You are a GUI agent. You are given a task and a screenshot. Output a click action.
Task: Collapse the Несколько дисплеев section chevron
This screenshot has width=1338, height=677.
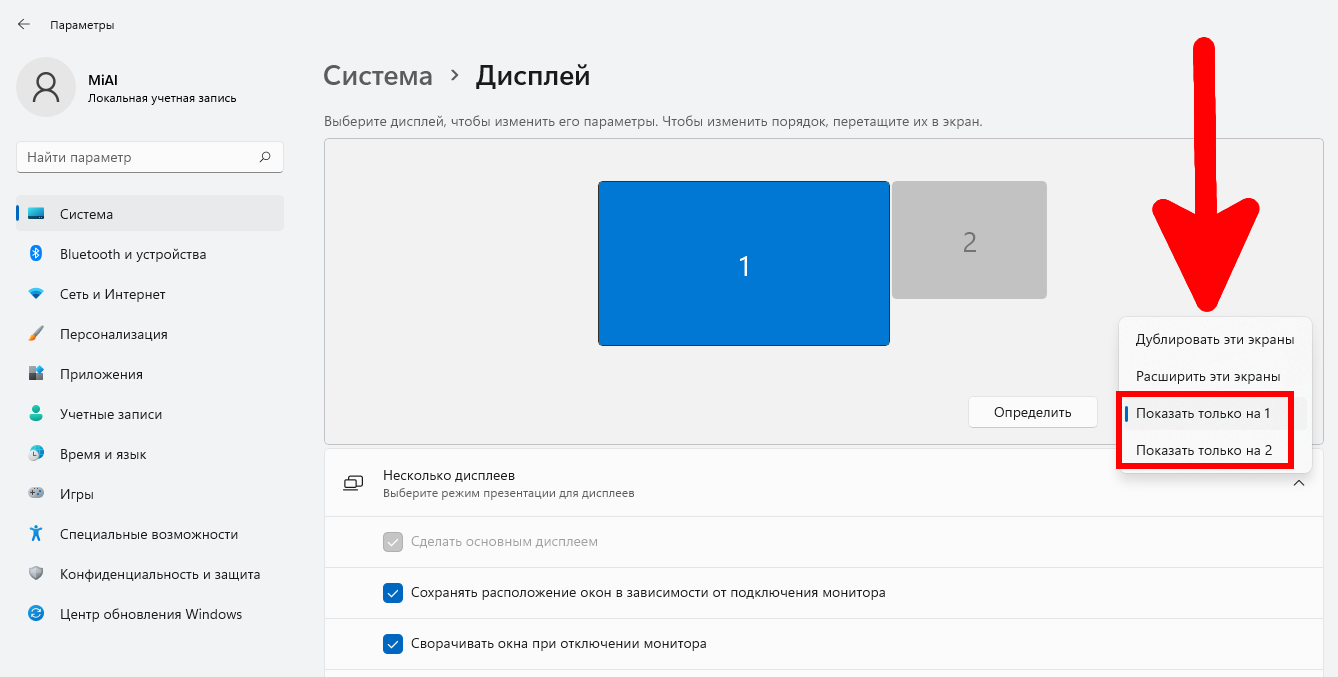(x=1299, y=483)
